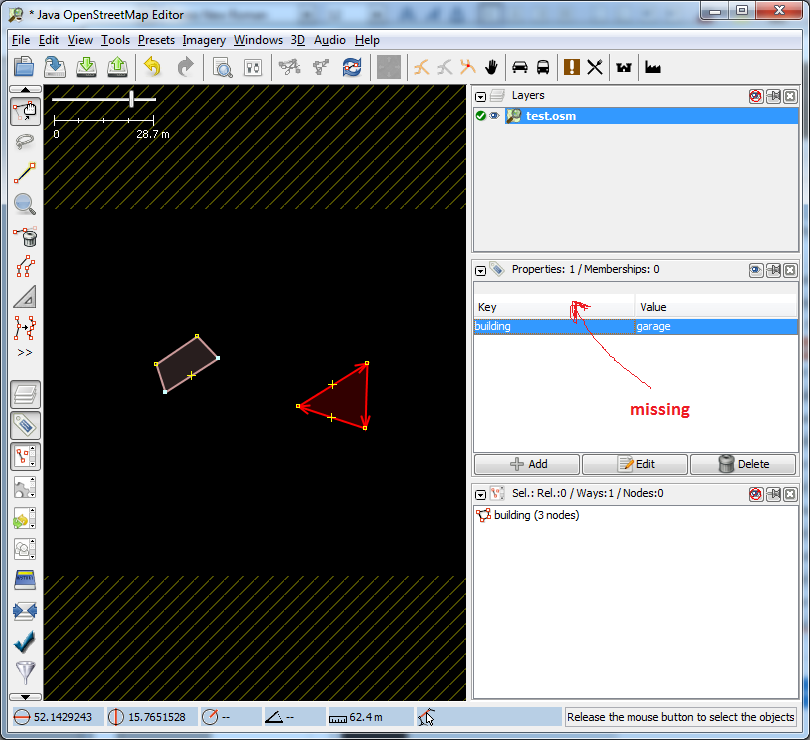Viewport: 810px width, 740px height.
Task: Select the test.osm layer row
Action: coord(636,116)
